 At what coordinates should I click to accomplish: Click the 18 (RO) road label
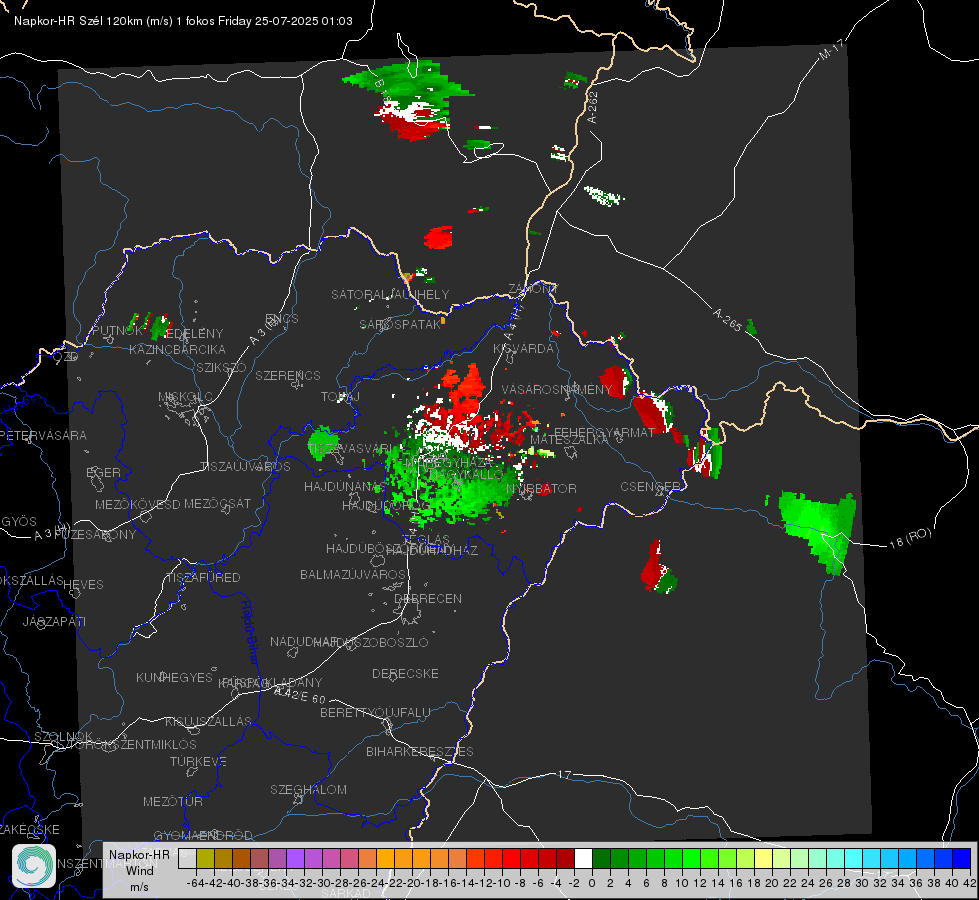click(910, 538)
